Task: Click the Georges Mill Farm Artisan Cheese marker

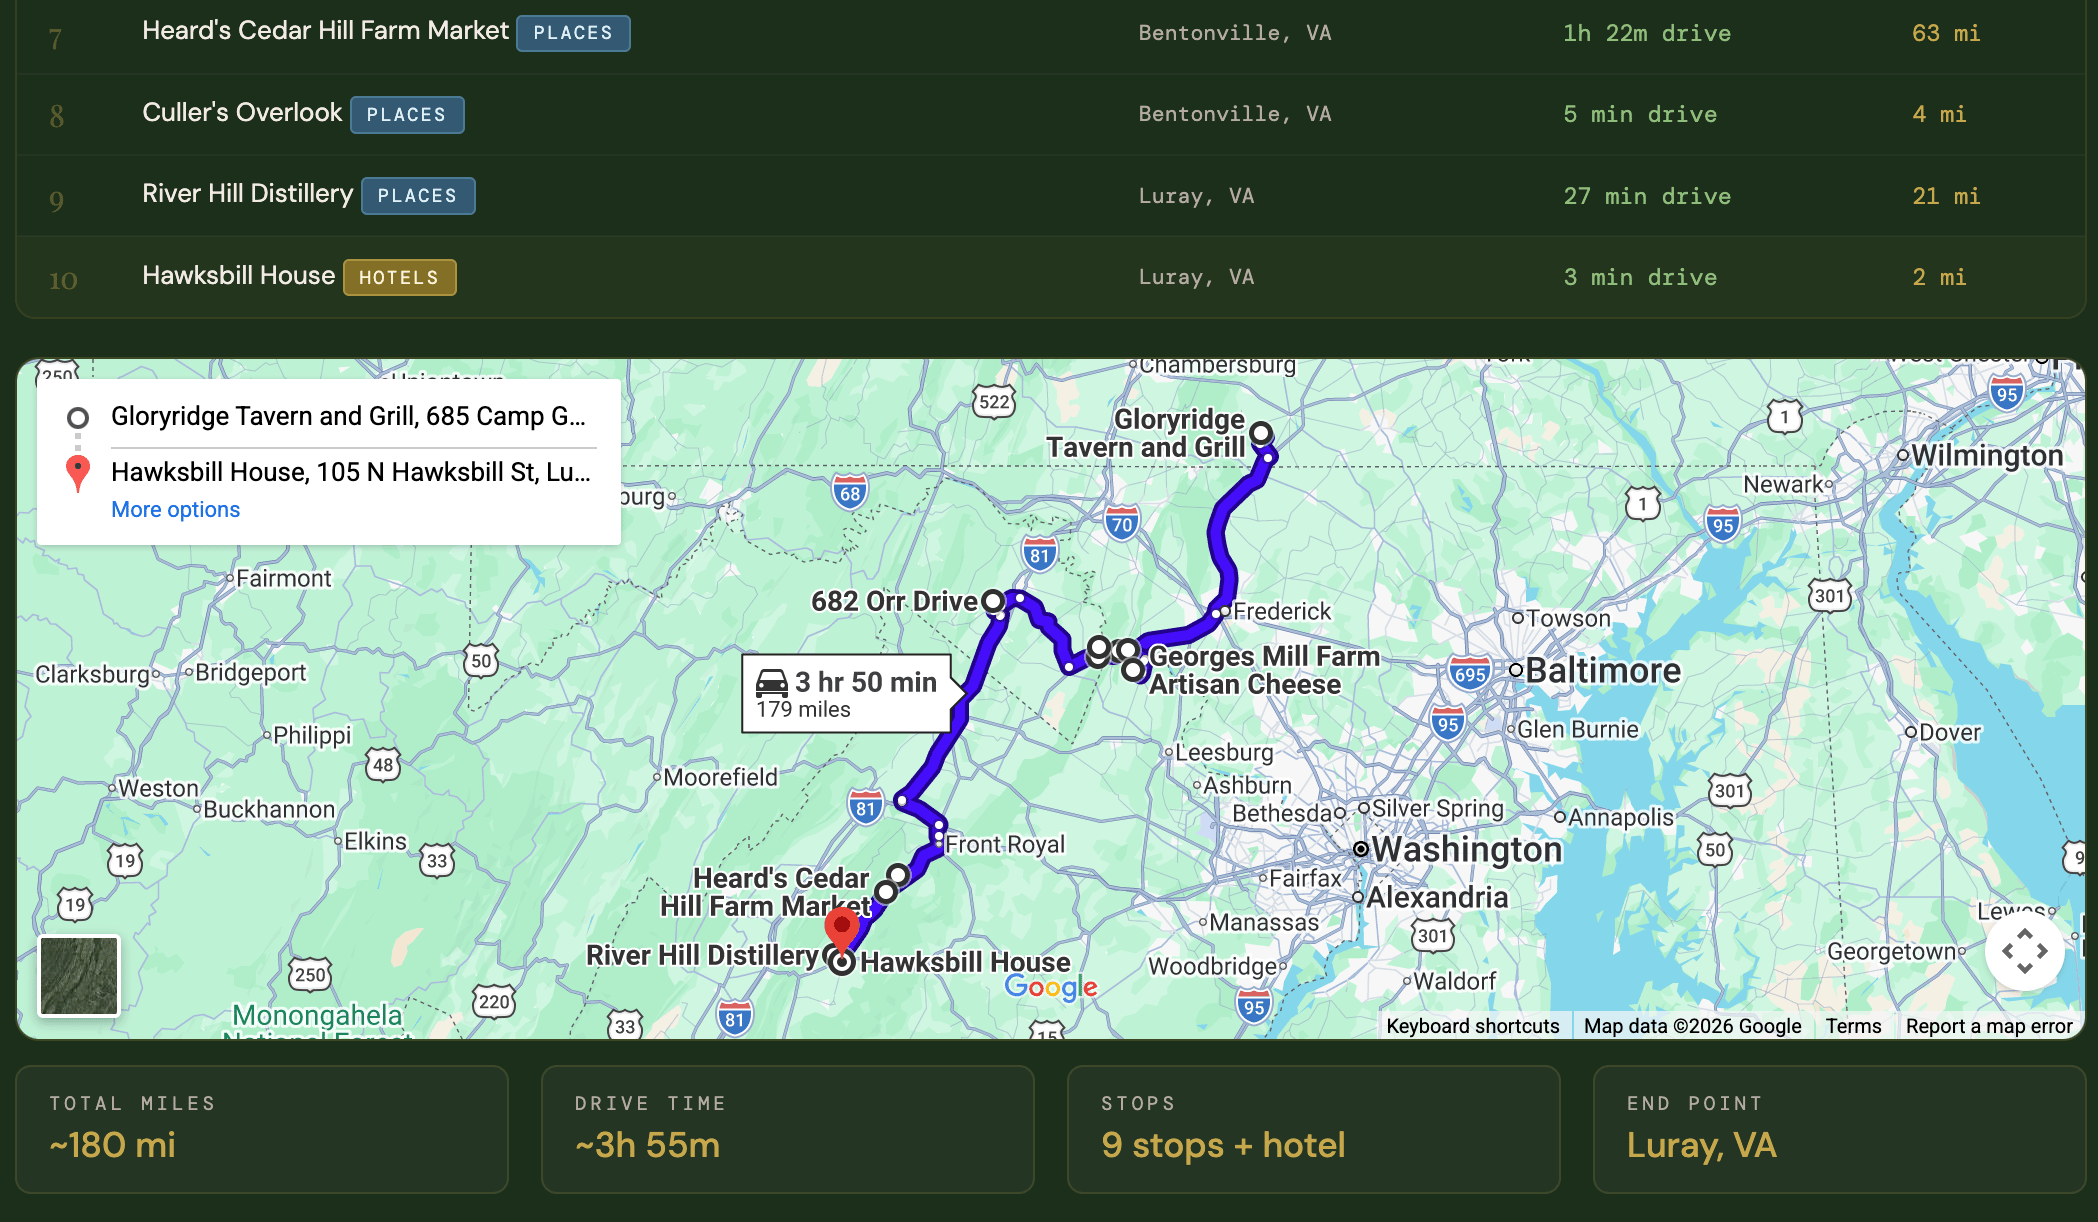Action: [x=1133, y=670]
